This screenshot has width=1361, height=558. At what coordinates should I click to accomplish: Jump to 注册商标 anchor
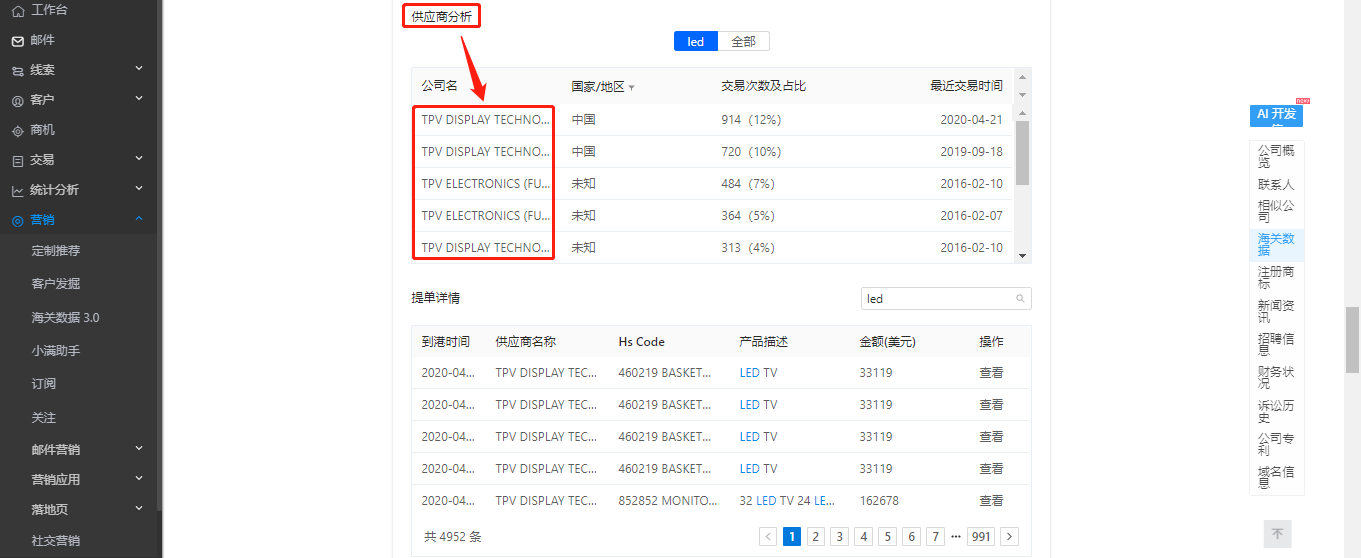[1276, 278]
